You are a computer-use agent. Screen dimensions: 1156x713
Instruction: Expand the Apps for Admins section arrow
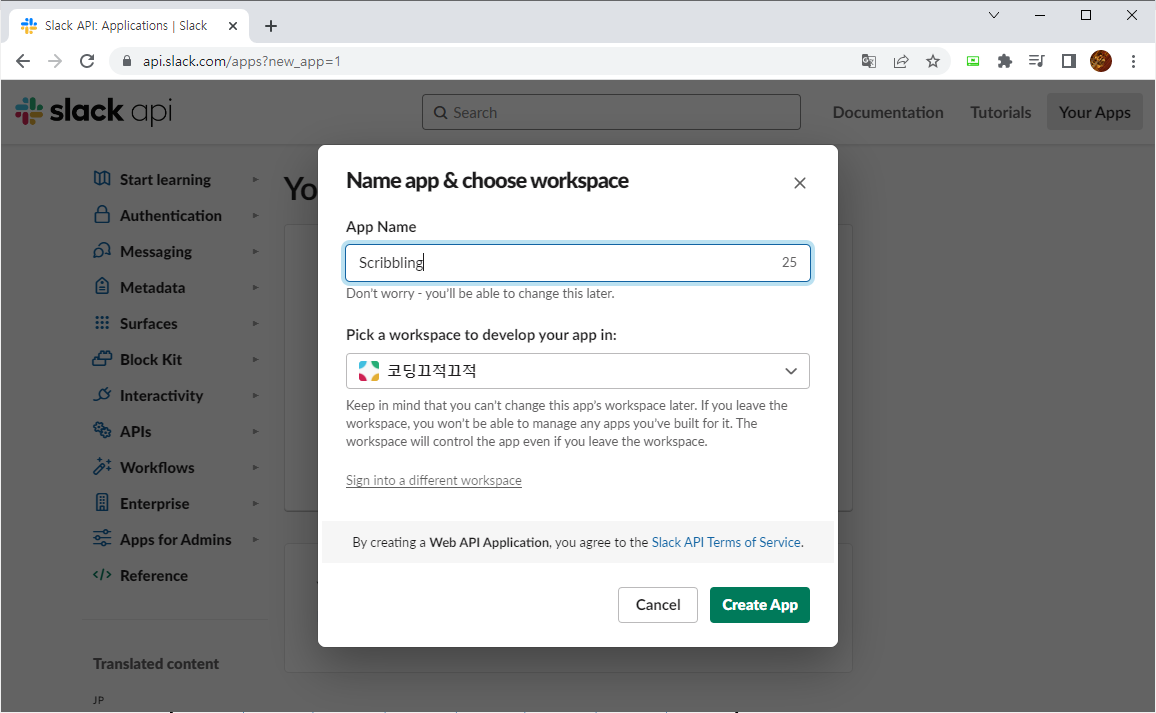click(256, 540)
